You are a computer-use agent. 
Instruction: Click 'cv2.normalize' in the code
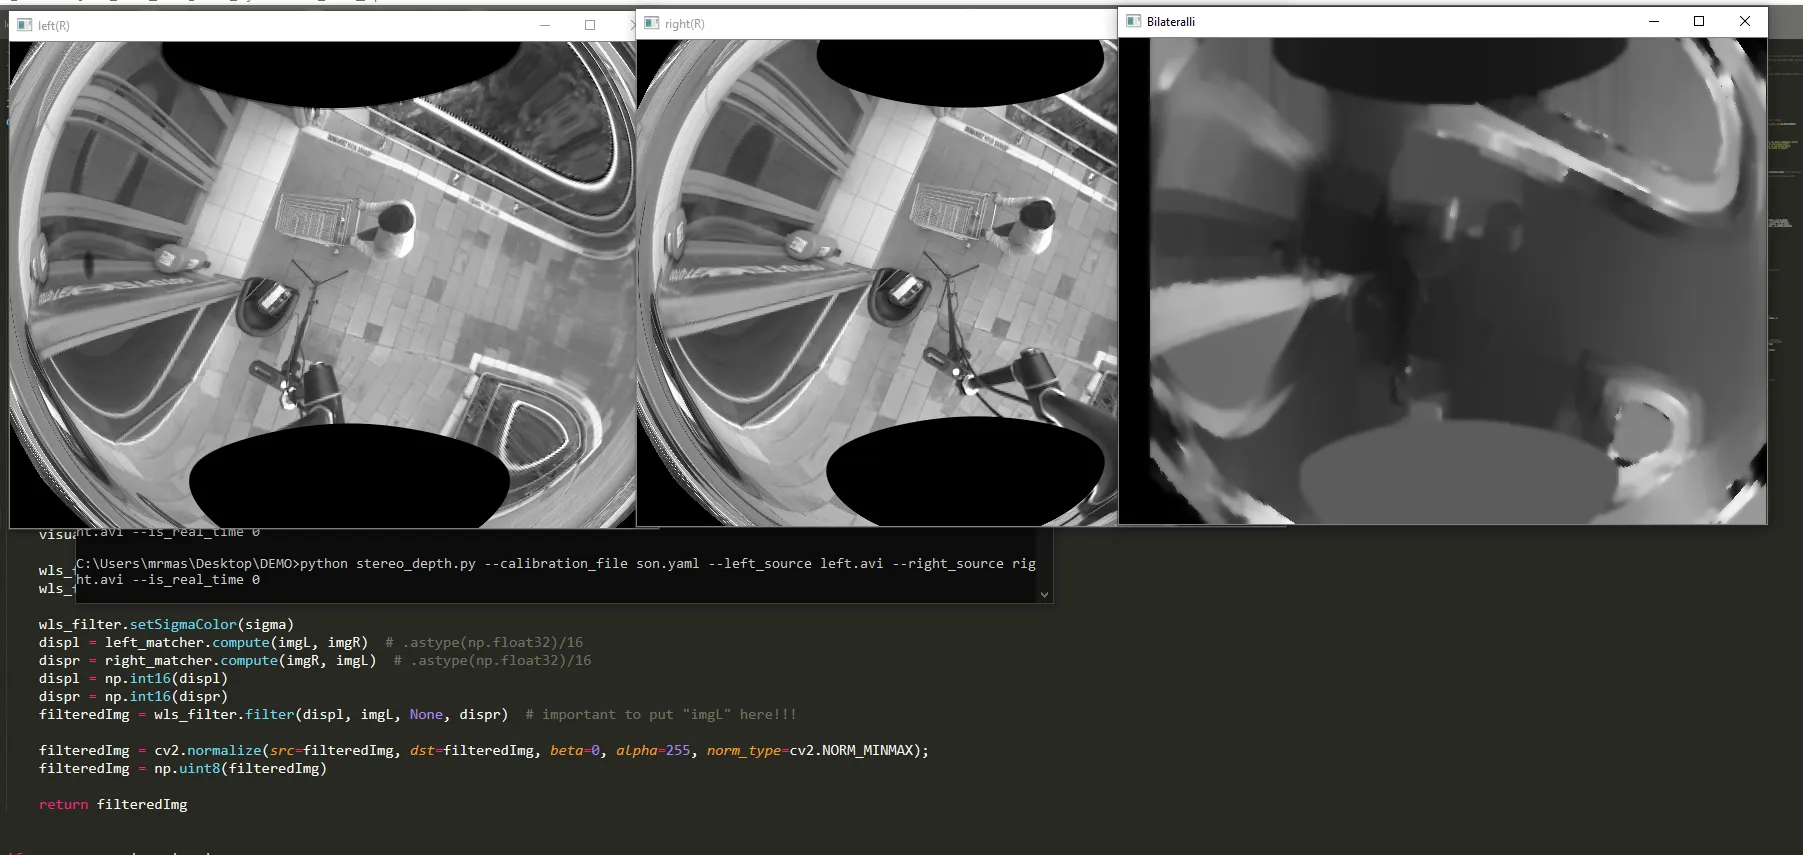pyautogui.click(x=208, y=751)
